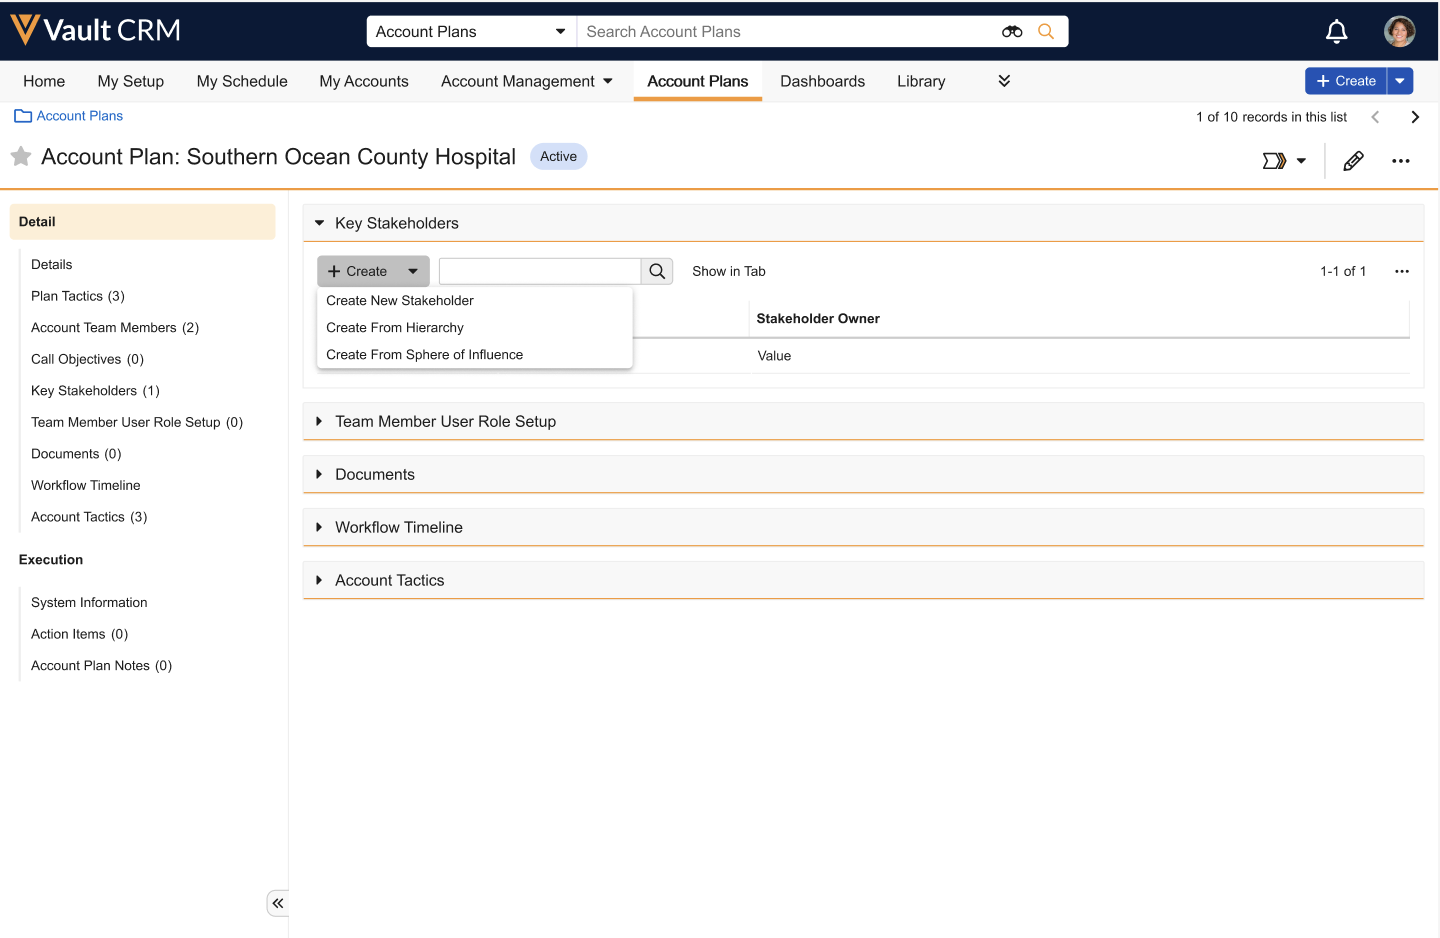Open the Key Stakeholders section ellipsis menu
Image resolution: width=1440 pixels, height=938 pixels.
pos(1401,271)
